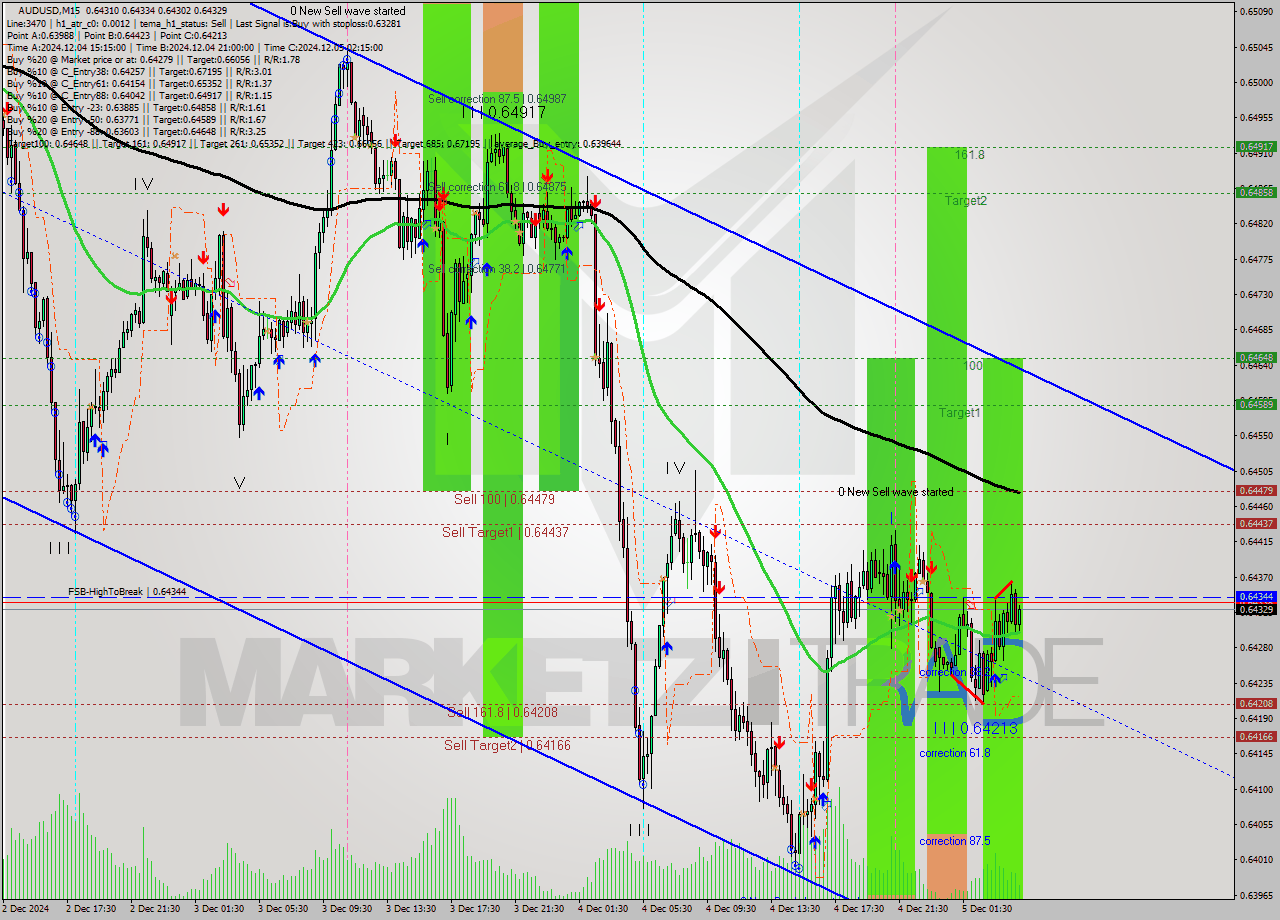Viewport: 1280px width, 920px height.
Task: Click the '2 Dec 17:30' time axis label
Action: 89,909
